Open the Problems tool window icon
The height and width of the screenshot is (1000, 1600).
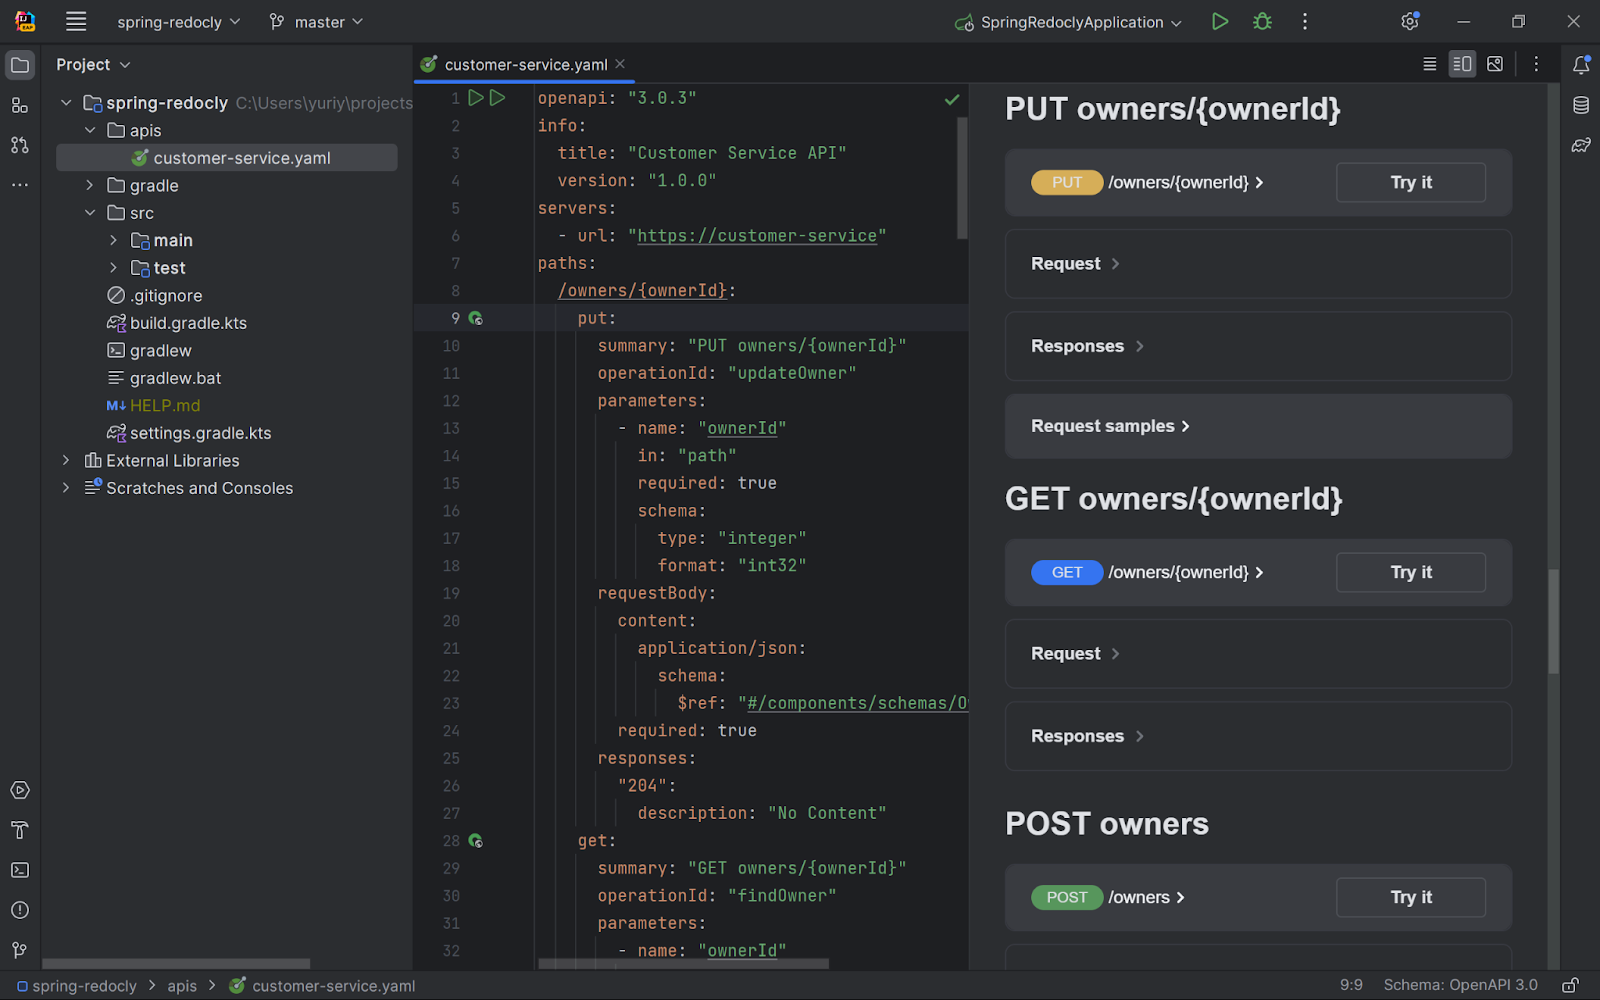coord(20,910)
